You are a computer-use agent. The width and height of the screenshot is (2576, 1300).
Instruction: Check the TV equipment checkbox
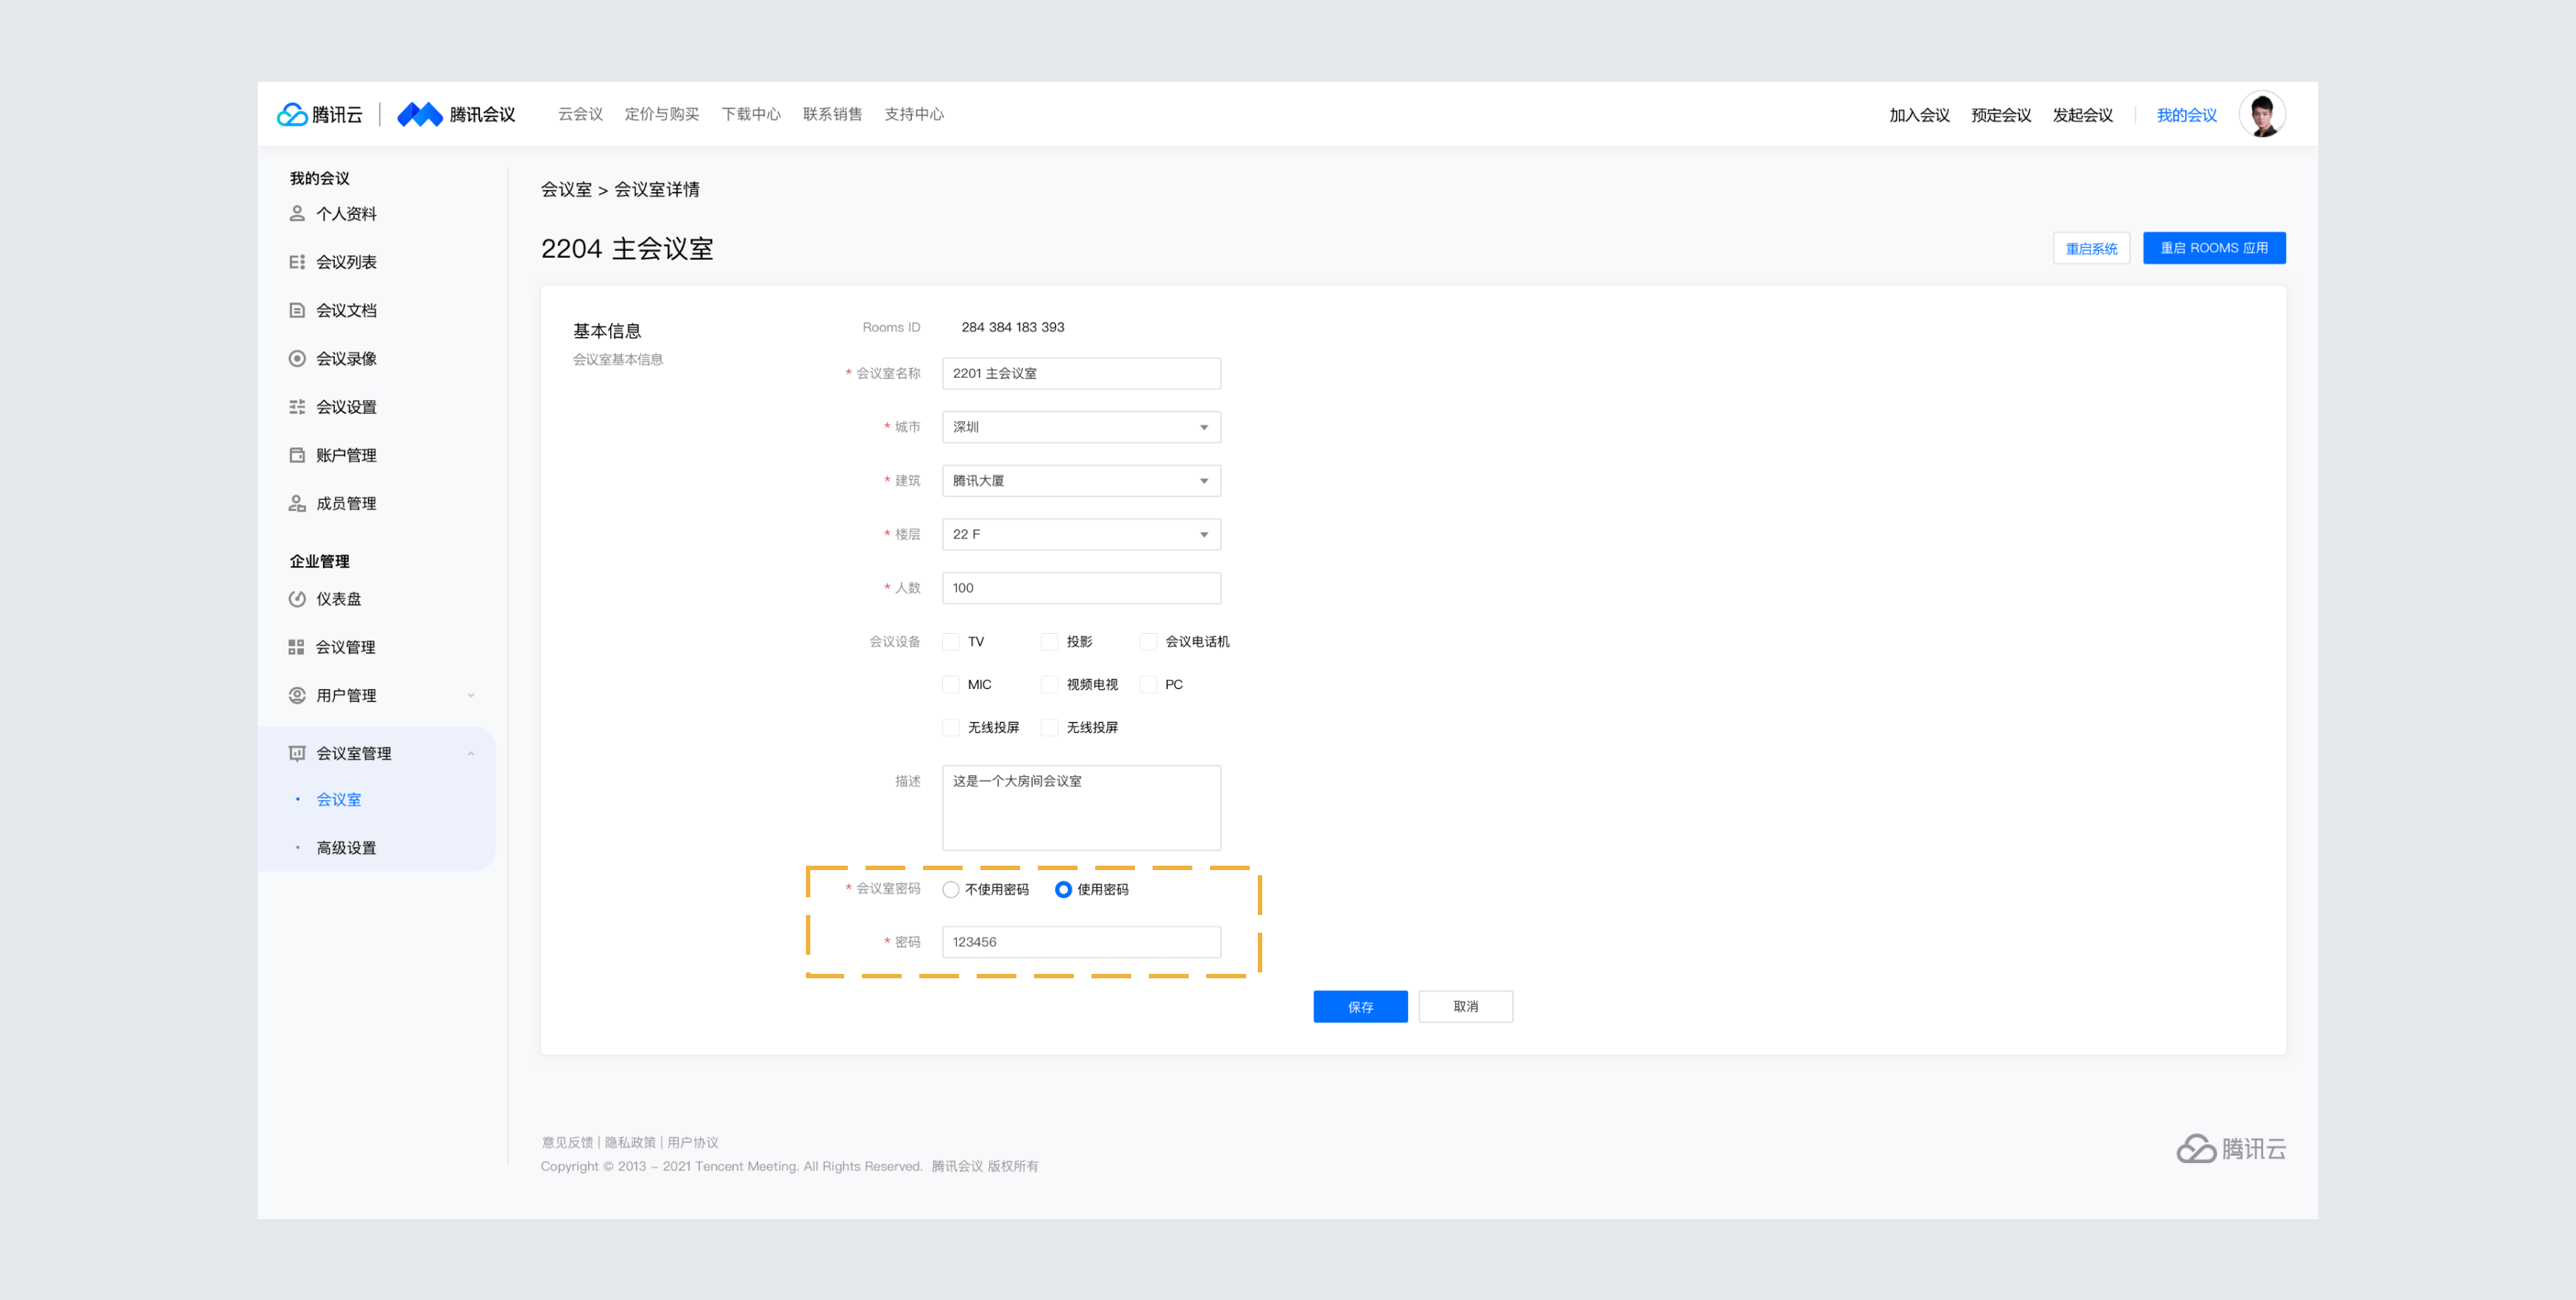point(951,641)
